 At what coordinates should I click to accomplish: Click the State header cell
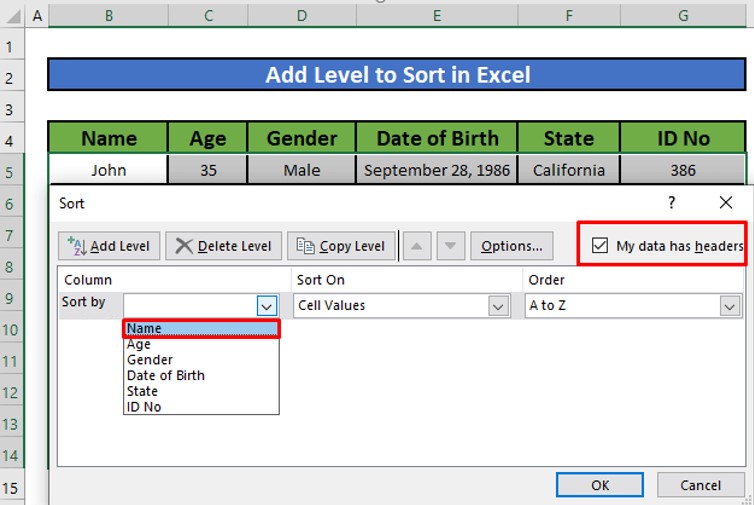(x=569, y=138)
